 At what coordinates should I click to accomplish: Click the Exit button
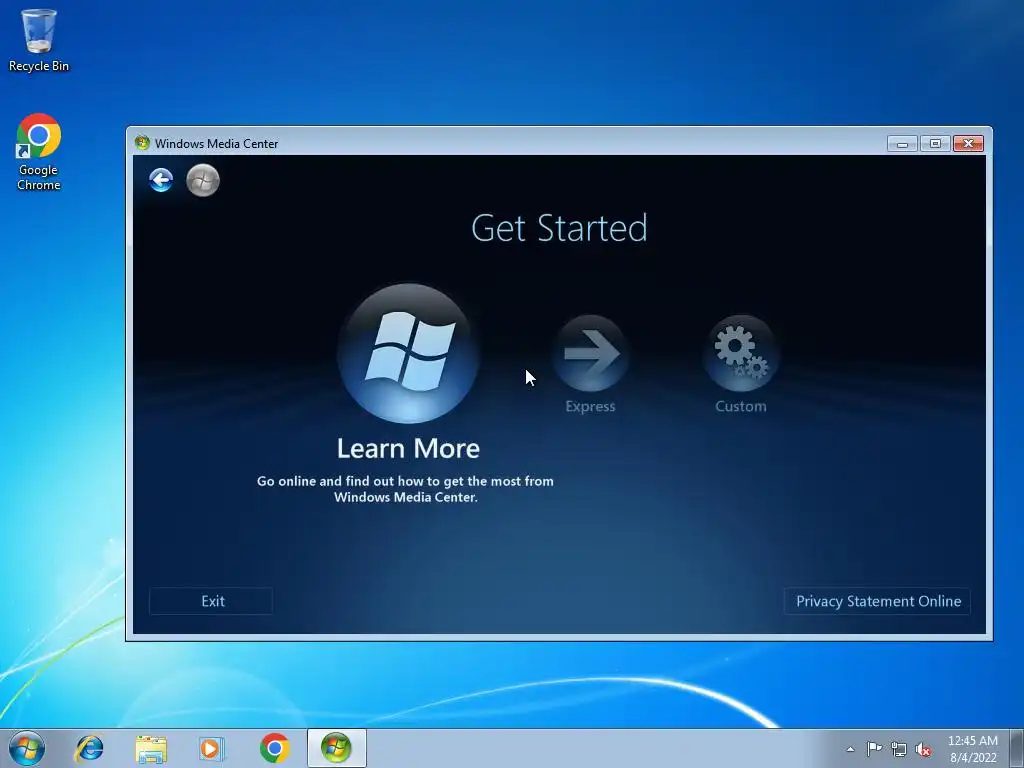tap(212, 601)
